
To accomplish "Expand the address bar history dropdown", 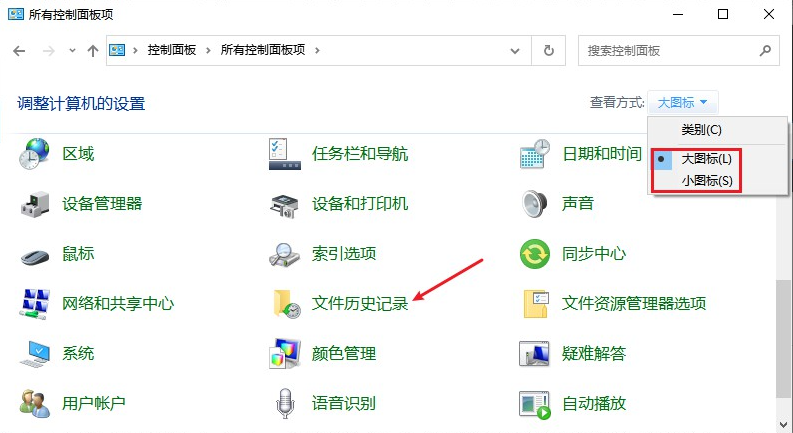I will [x=515, y=51].
